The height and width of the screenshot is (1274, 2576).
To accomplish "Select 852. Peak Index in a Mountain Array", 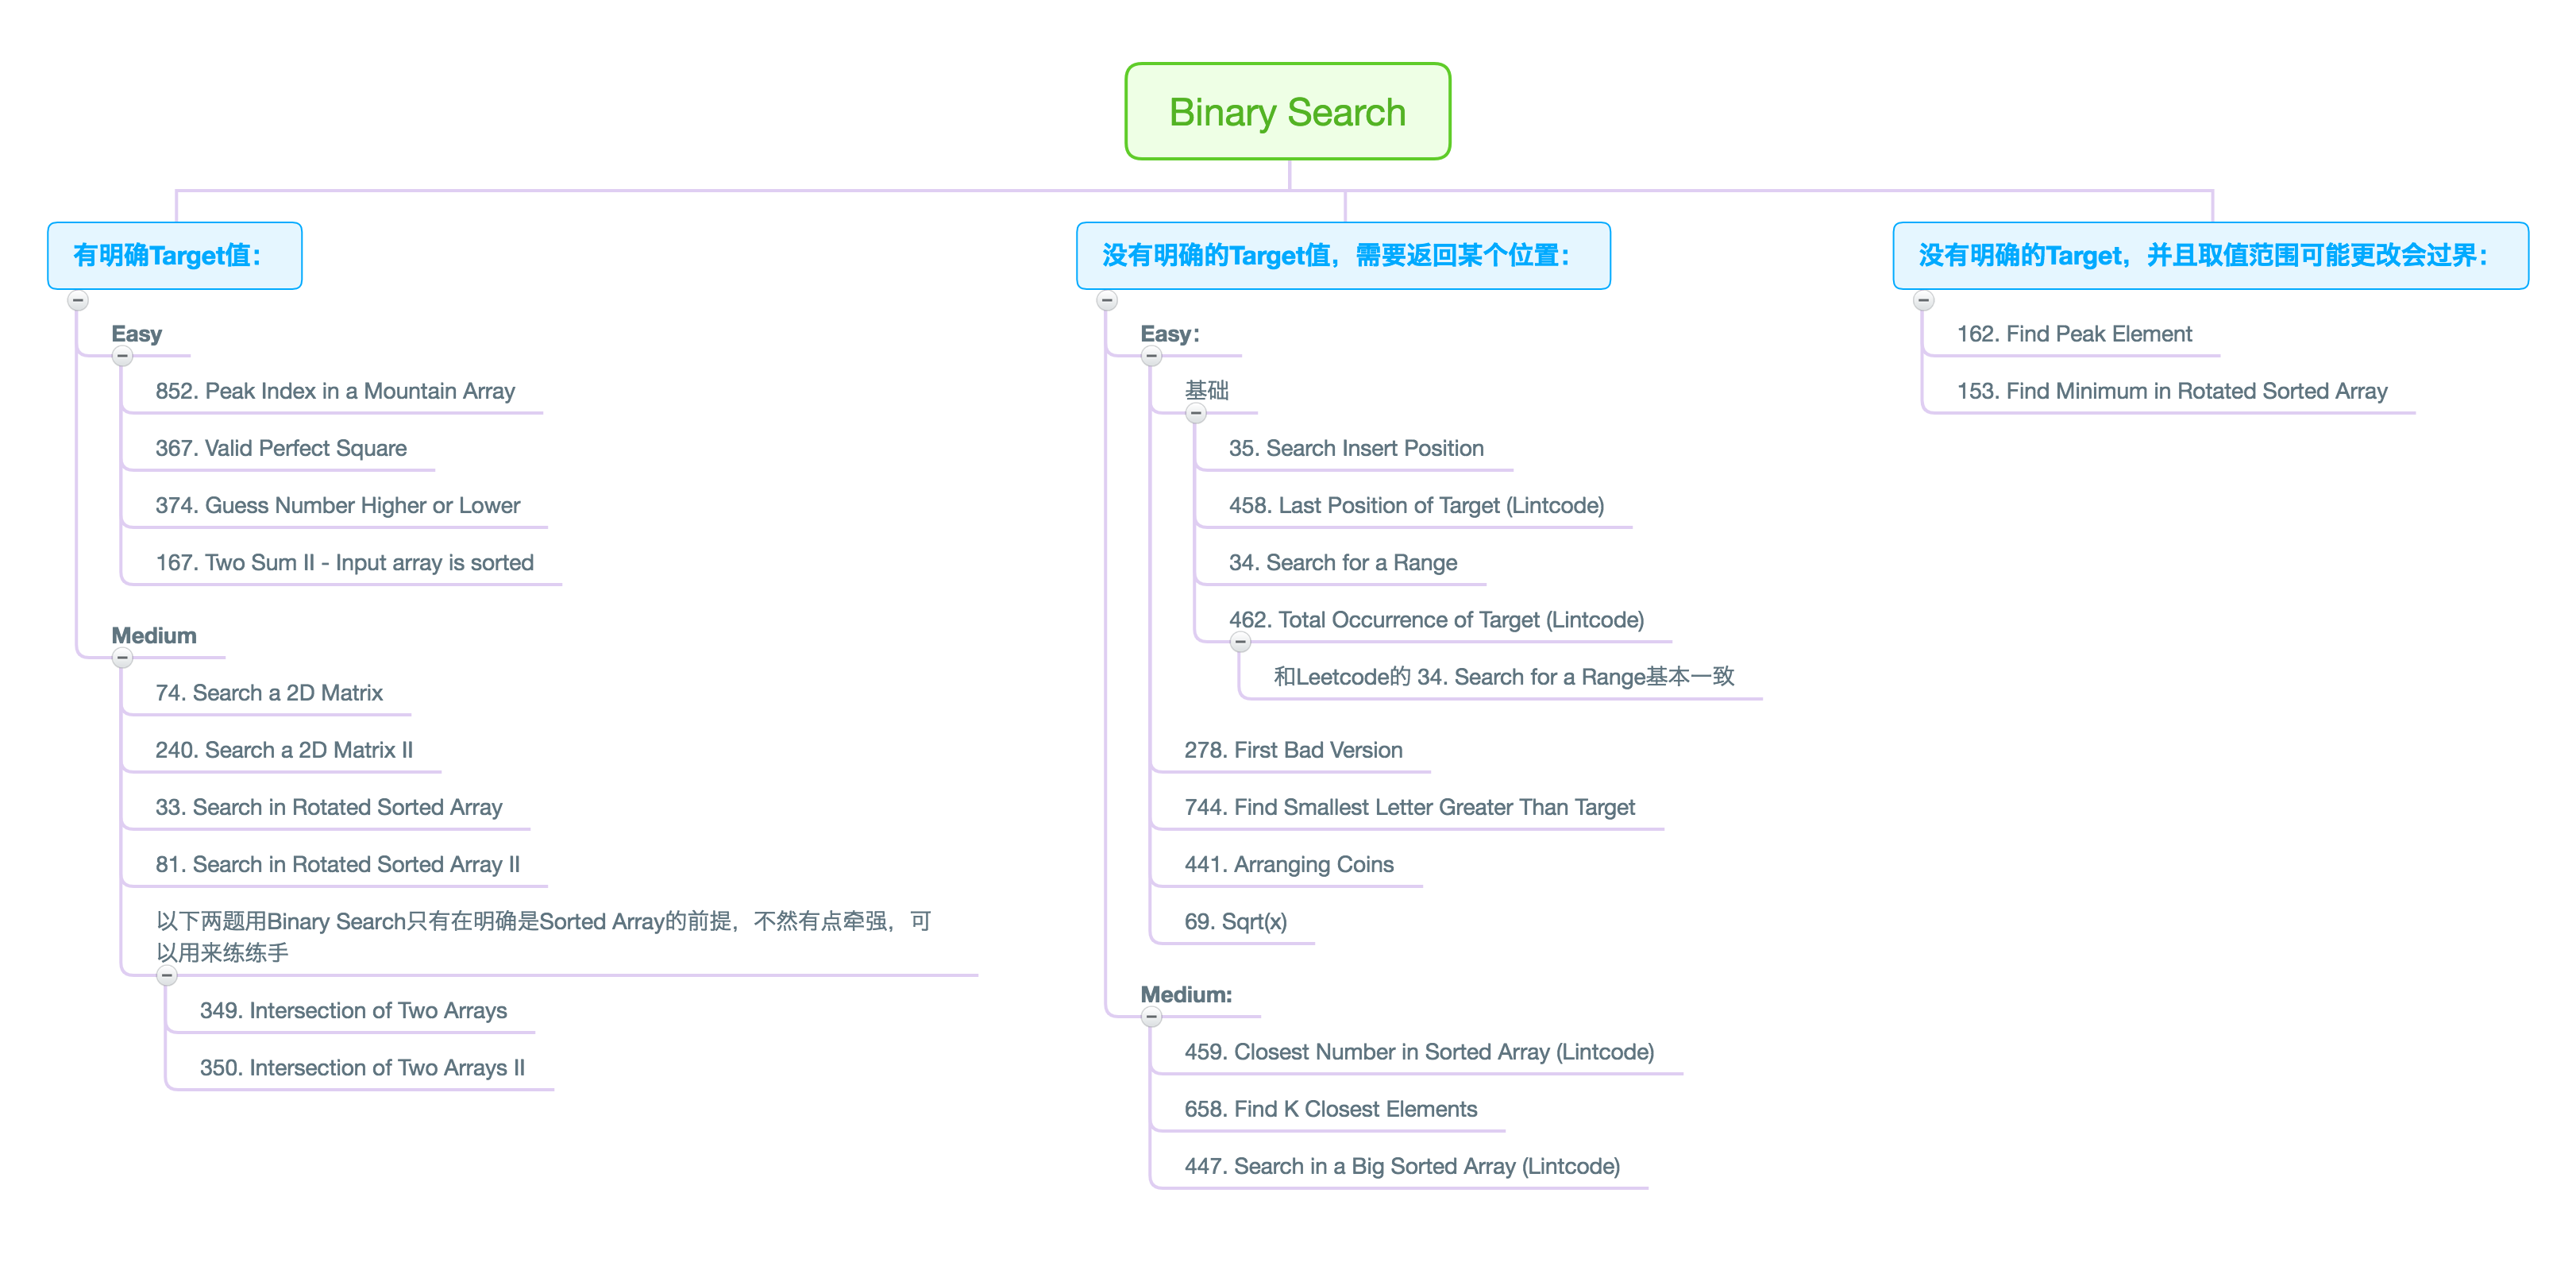I will [x=335, y=391].
